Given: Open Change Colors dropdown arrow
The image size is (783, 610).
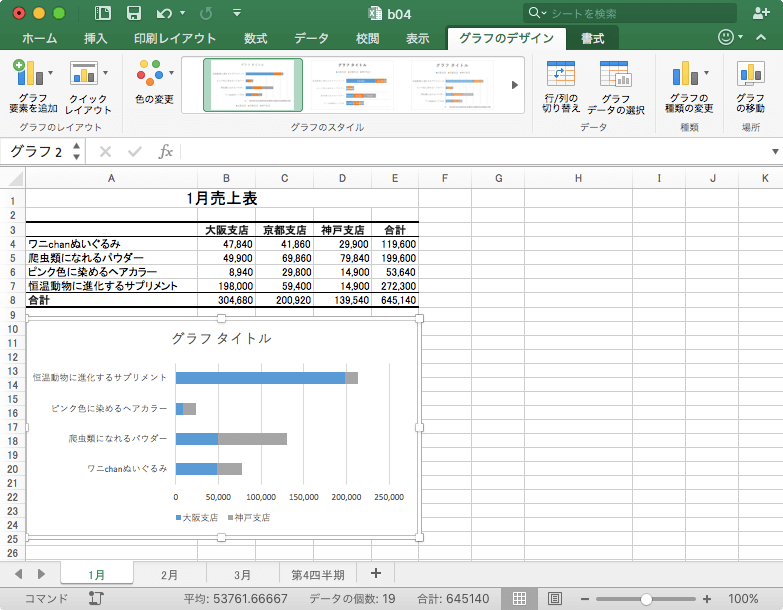Looking at the screenshot, I should coord(171,73).
